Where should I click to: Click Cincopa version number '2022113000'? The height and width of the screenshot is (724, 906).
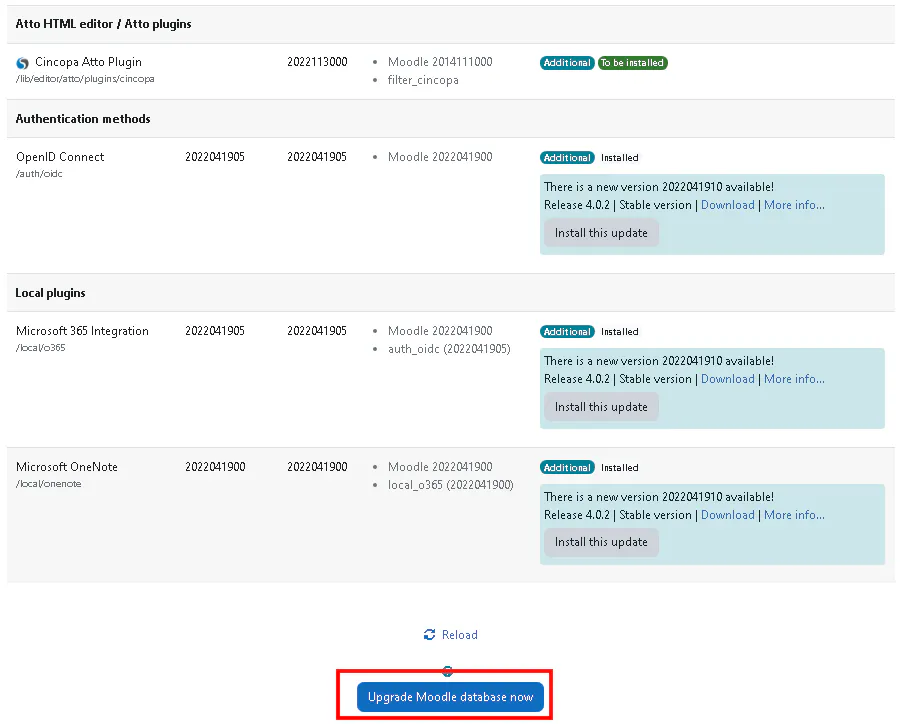coord(317,62)
